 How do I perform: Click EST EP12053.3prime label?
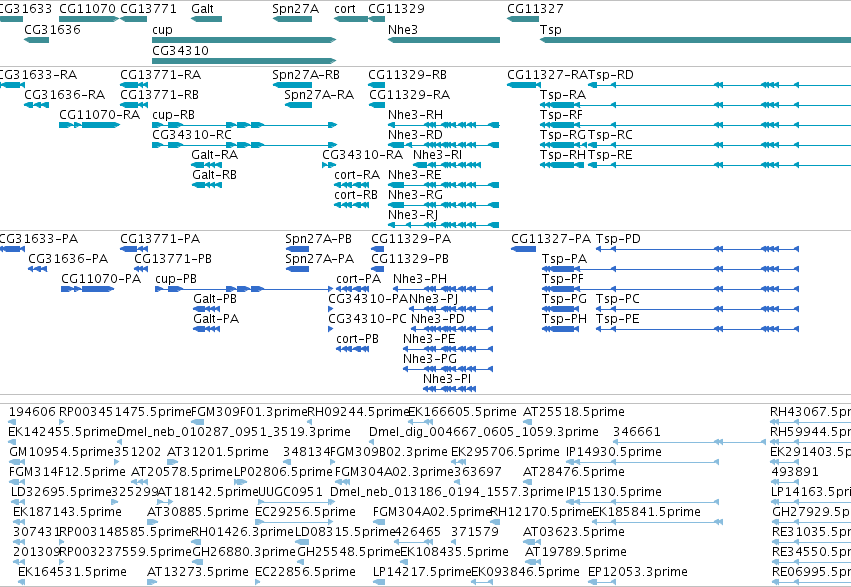pyautogui.click(x=638, y=572)
